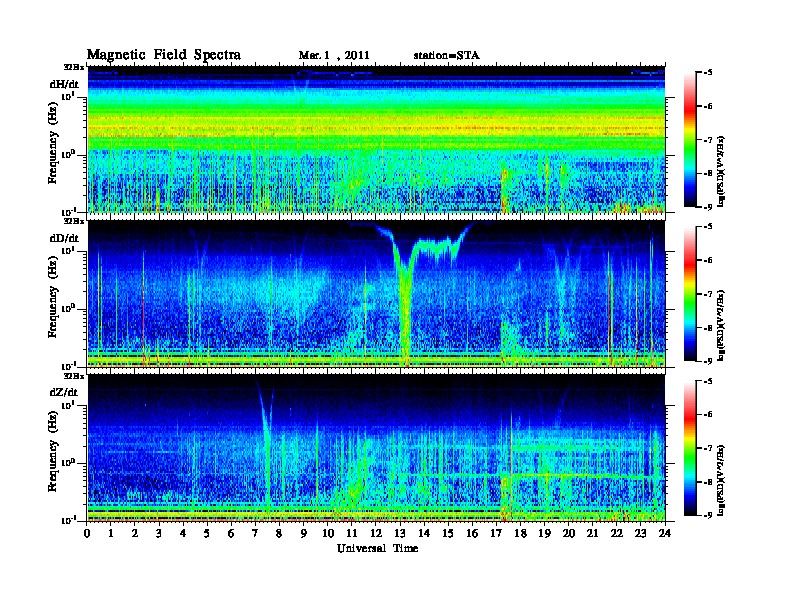Click the color scale bar beside the dH/dt panel
The height and width of the screenshot is (612, 792).
(x=690, y=140)
